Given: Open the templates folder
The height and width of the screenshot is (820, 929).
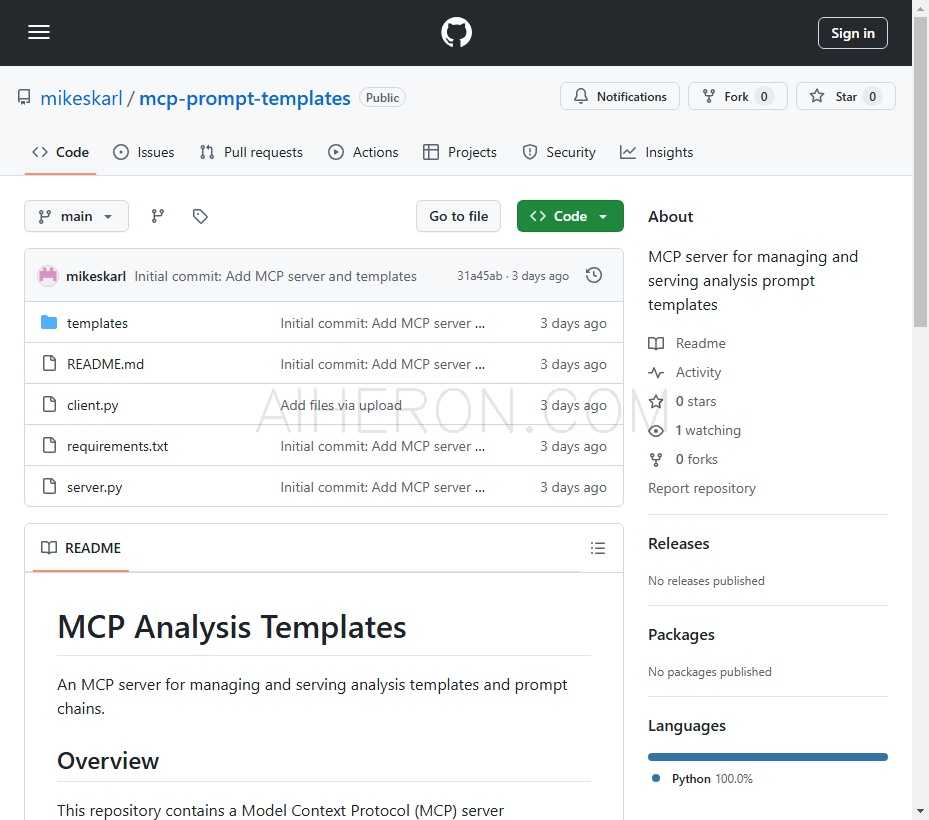Looking at the screenshot, I should tap(97, 323).
